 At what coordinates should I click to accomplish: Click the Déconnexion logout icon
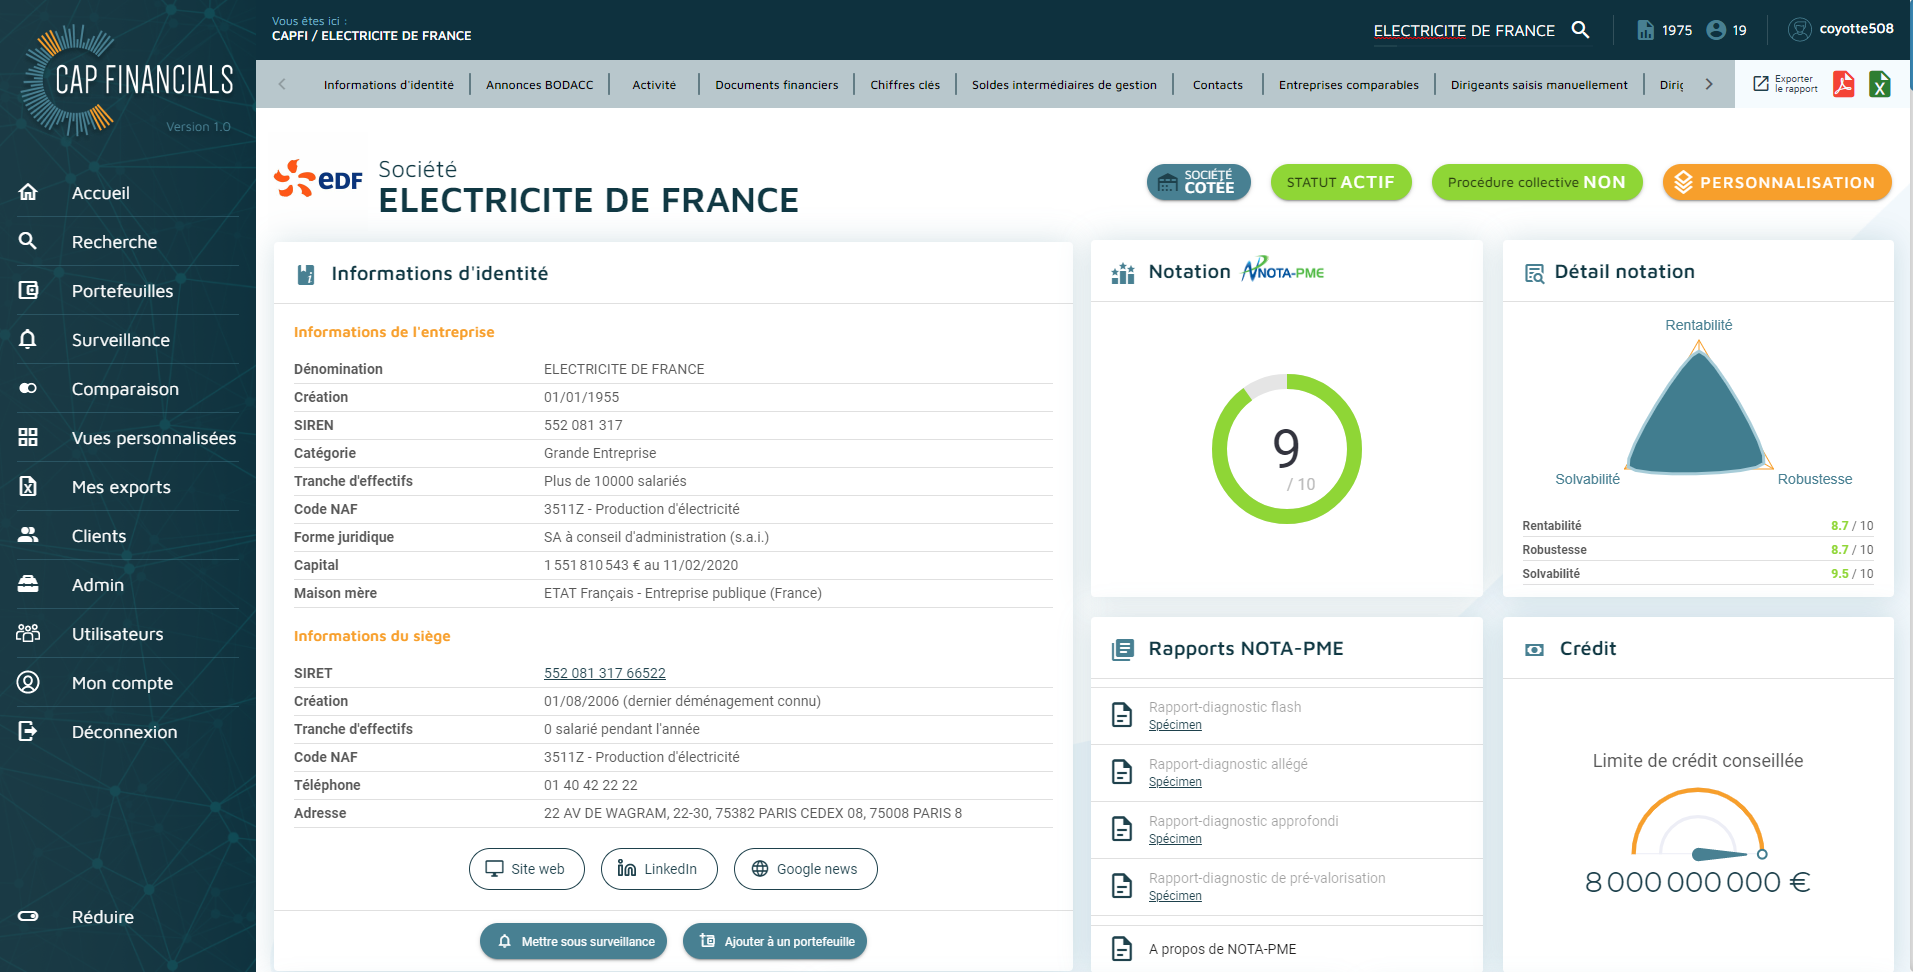coord(28,731)
